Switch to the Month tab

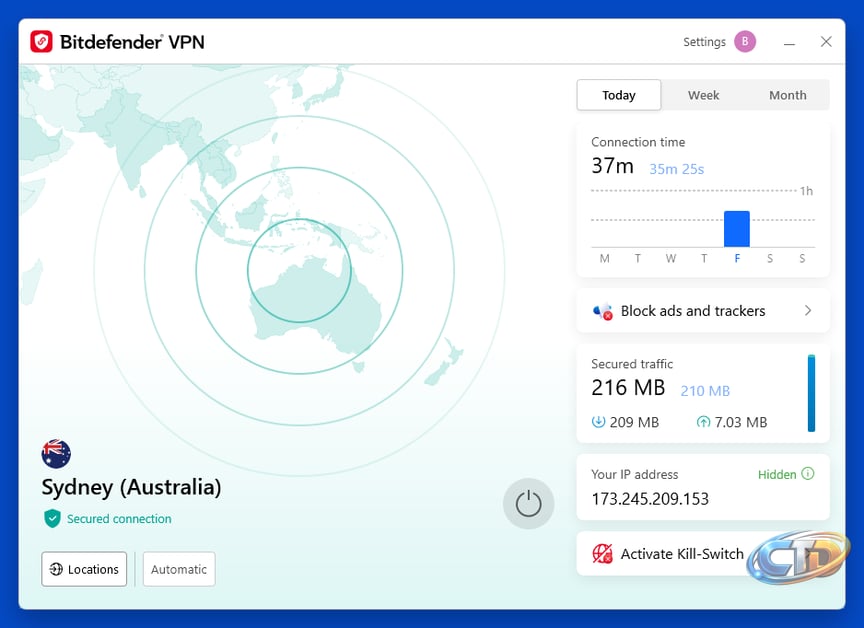[787, 95]
